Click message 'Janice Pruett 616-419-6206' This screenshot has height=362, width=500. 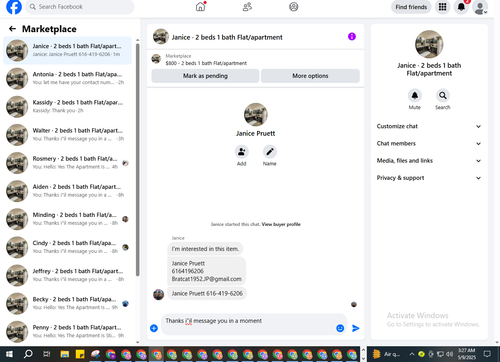(x=207, y=293)
